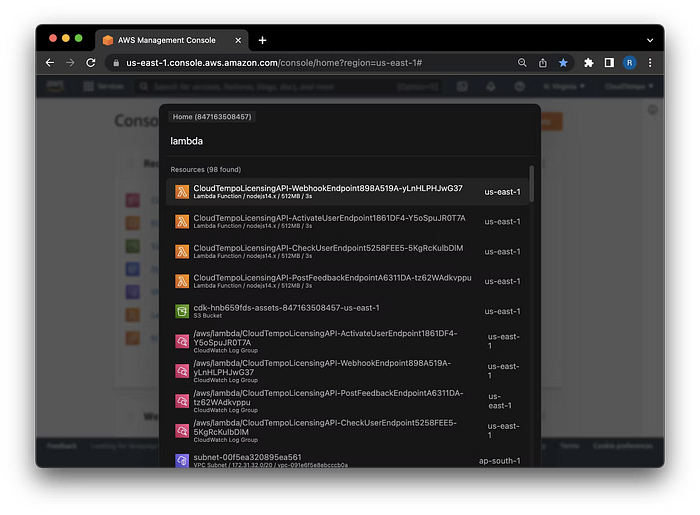
Task: Open the N. Virginia region dropdown
Action: (x=564, y=87)
